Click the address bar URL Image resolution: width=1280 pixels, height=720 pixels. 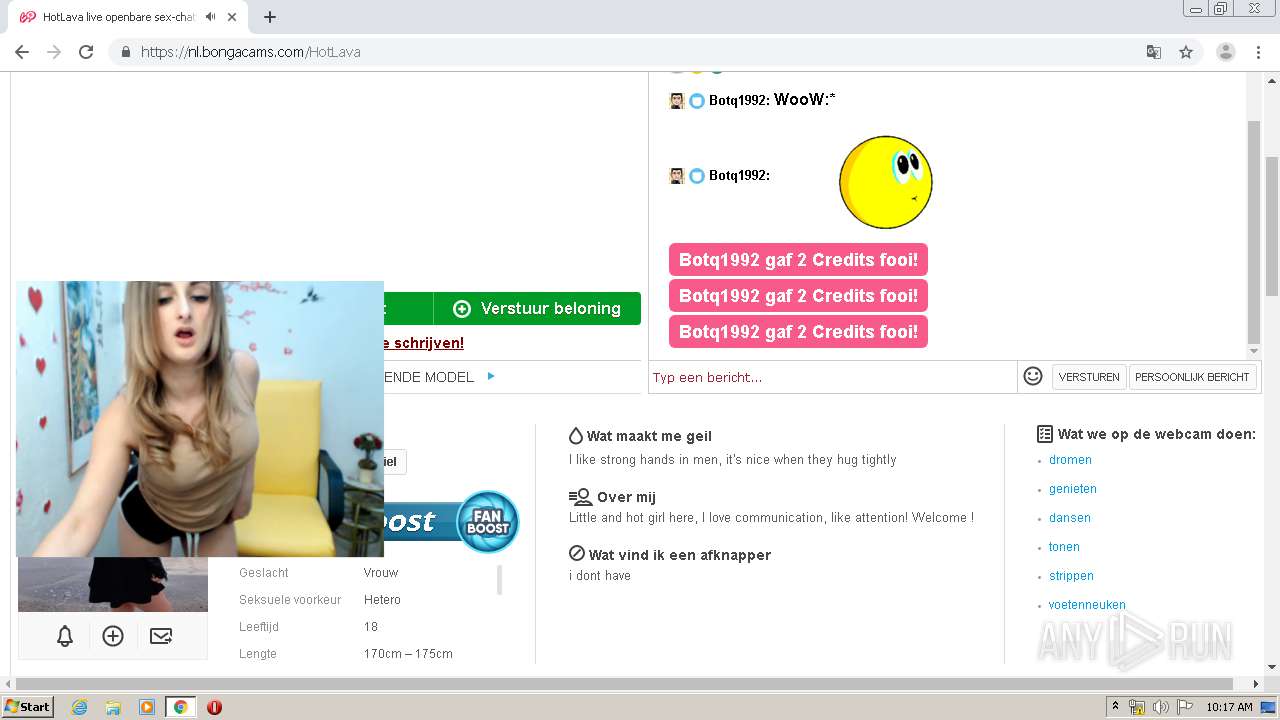click(x=251, y=52)
